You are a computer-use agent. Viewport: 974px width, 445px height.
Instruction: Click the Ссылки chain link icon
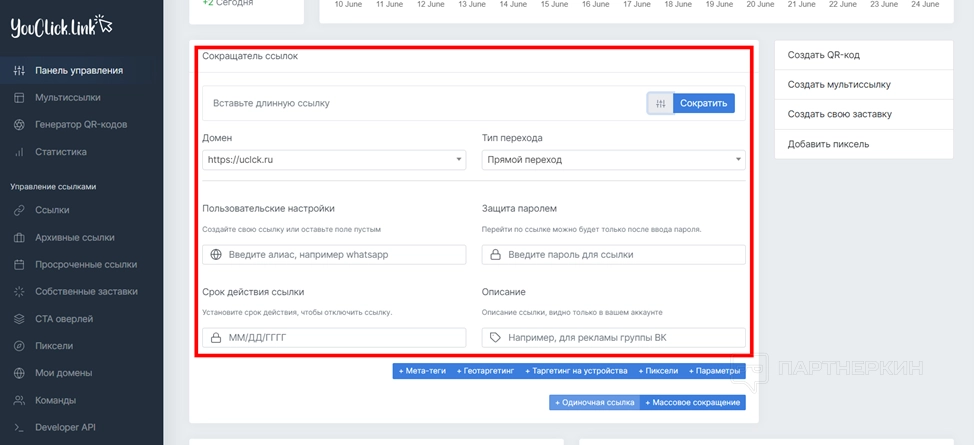(19, 210)
